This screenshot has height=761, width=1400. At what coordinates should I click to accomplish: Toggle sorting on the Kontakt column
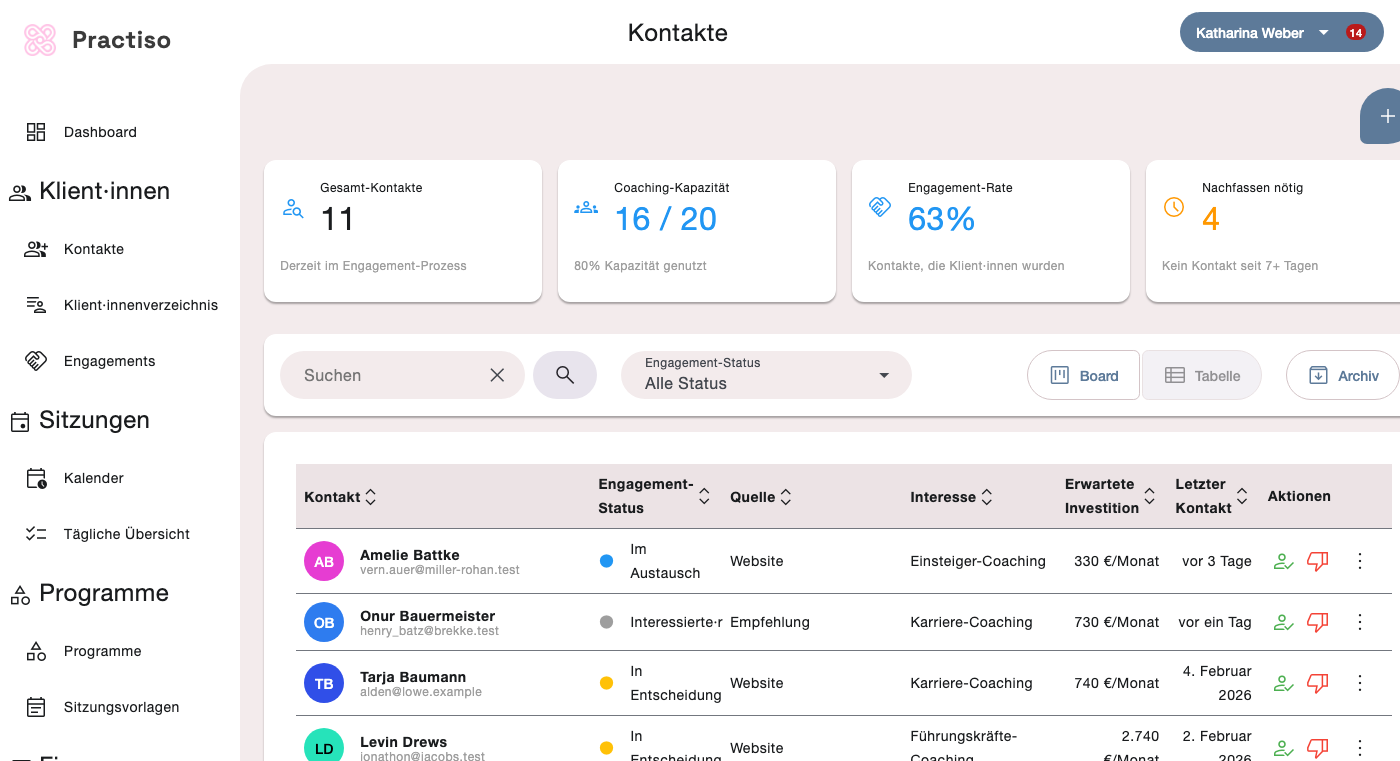[370, 496]
